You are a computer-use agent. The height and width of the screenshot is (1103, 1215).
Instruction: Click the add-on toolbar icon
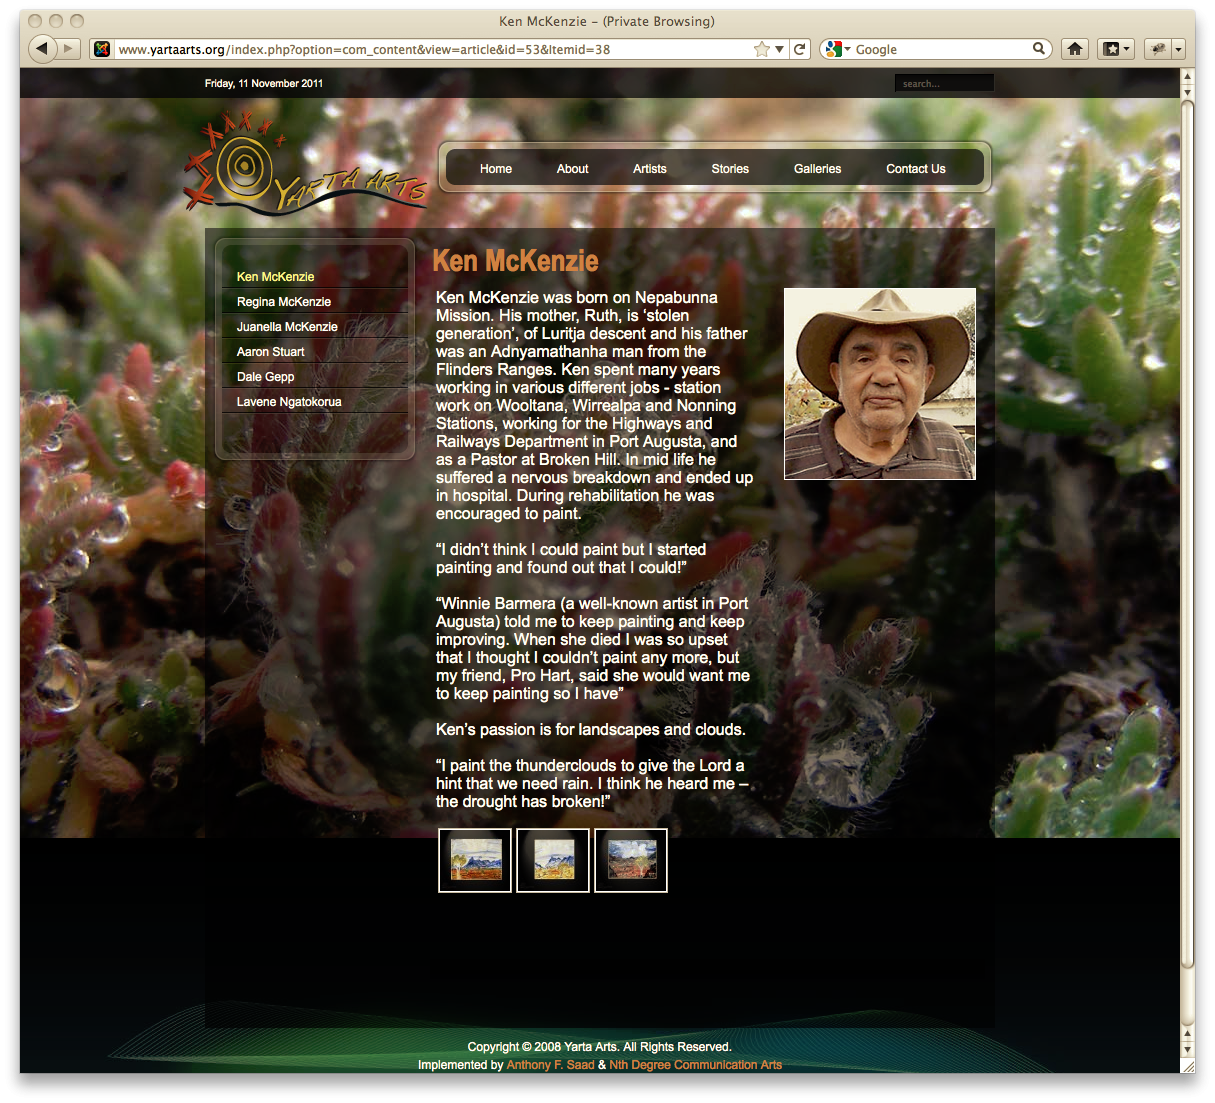point(1158,49)
